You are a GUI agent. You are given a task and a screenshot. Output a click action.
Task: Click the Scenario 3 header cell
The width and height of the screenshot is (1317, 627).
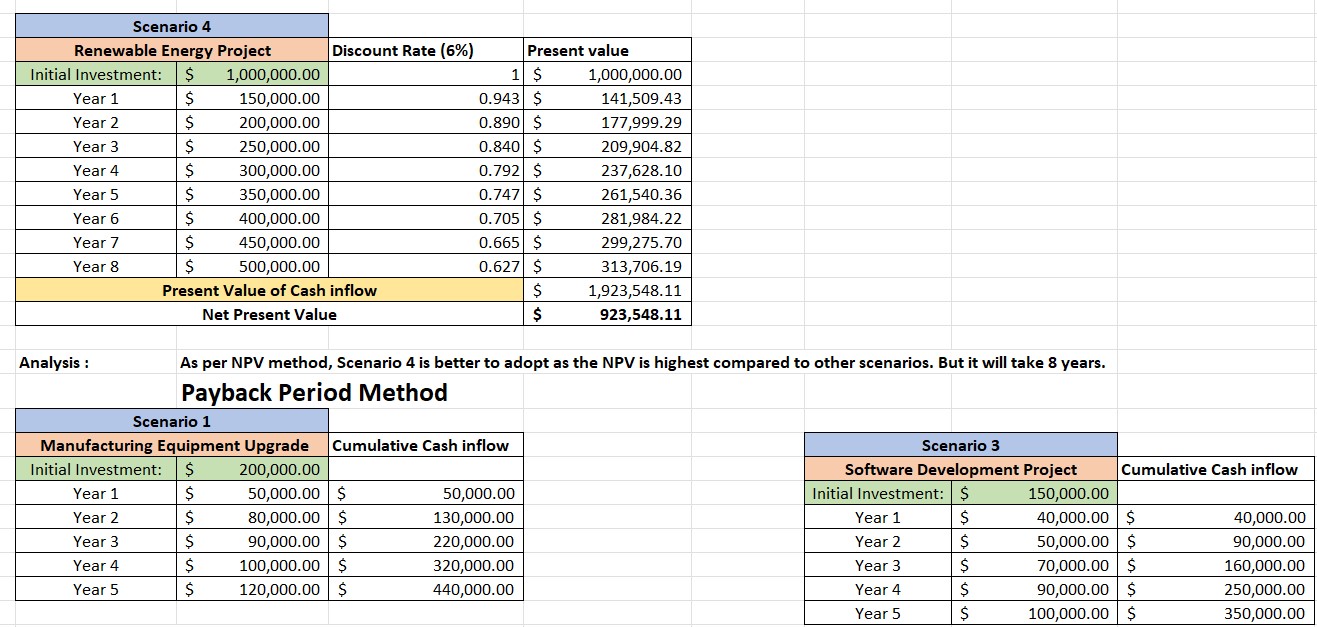click(x=960, y=445)
